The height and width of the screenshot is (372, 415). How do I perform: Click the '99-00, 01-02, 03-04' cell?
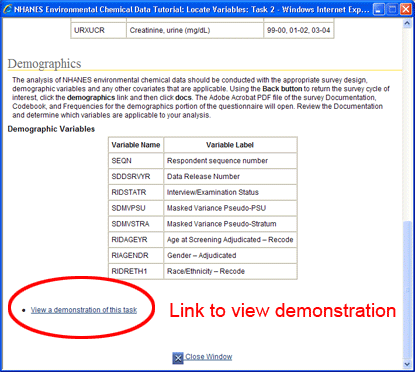coord(299,30)
